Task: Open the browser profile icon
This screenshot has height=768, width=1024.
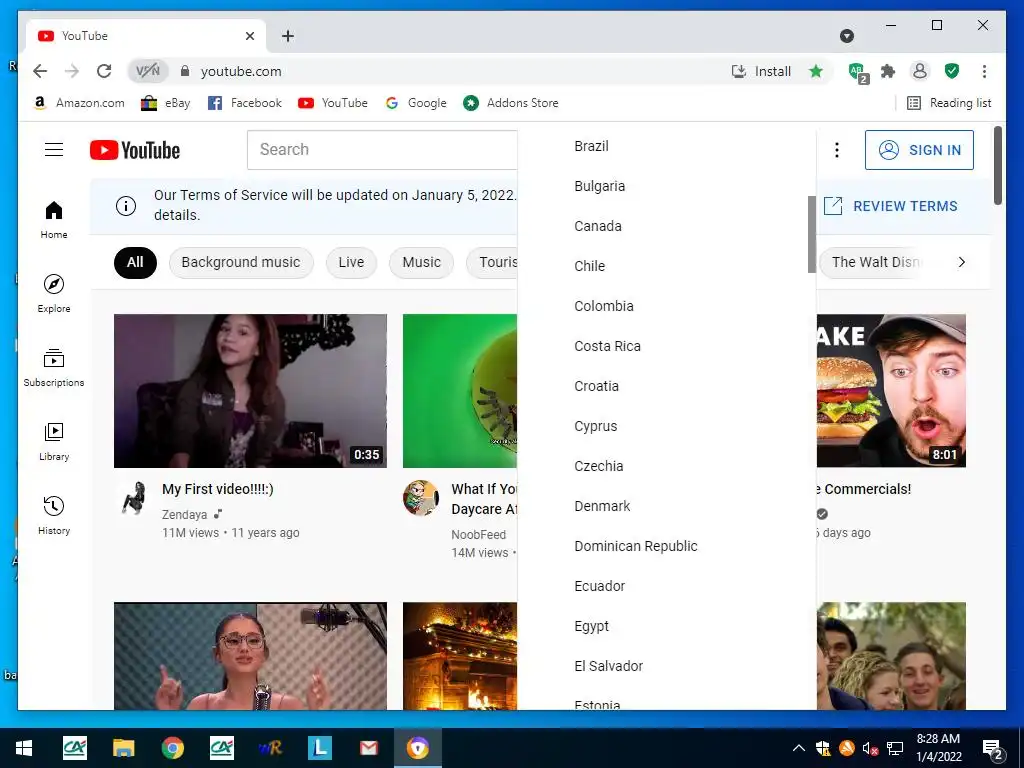Action: (920, 71)
